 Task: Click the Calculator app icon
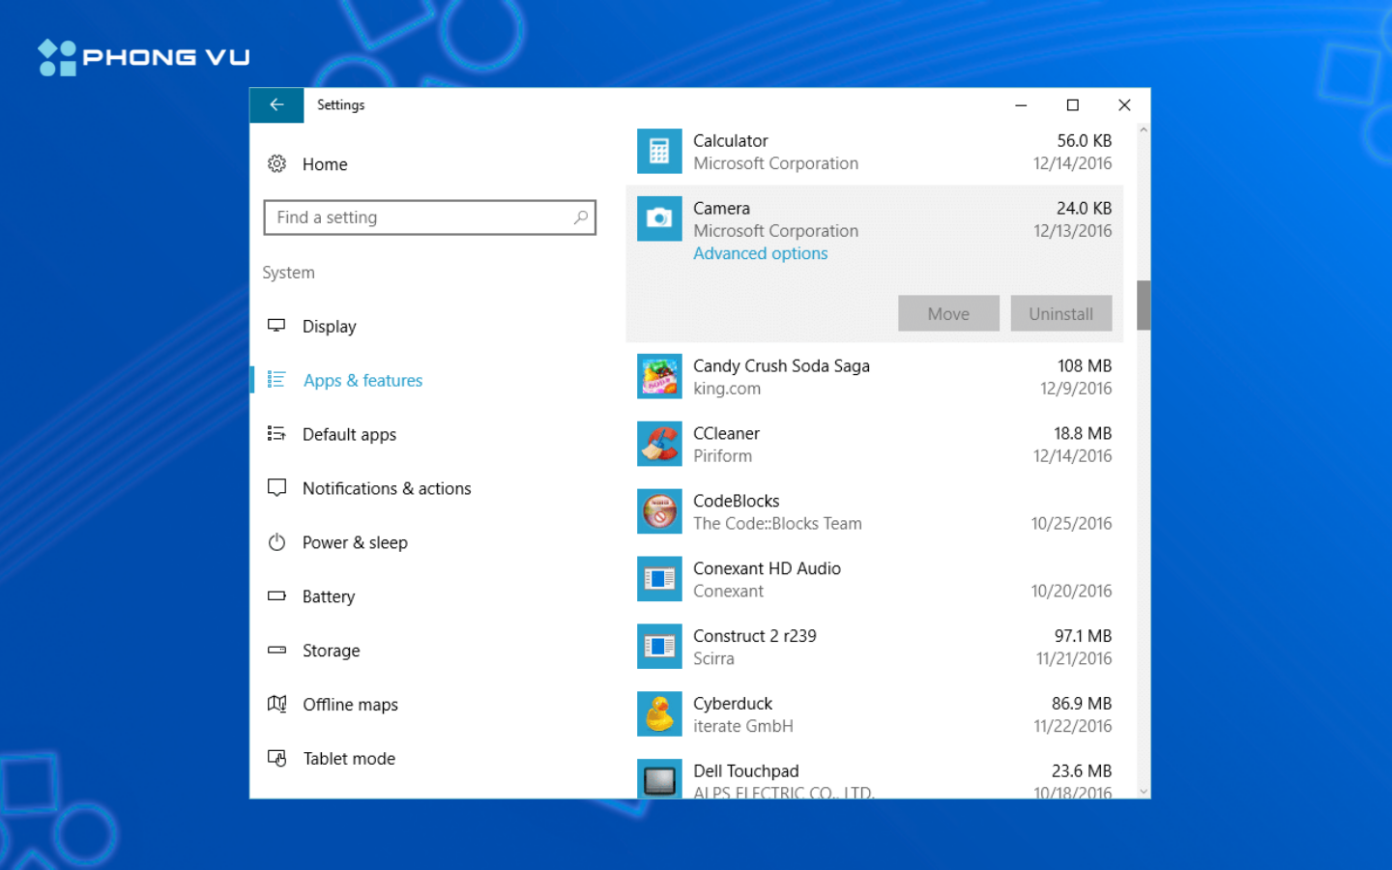tap(659, 151)
